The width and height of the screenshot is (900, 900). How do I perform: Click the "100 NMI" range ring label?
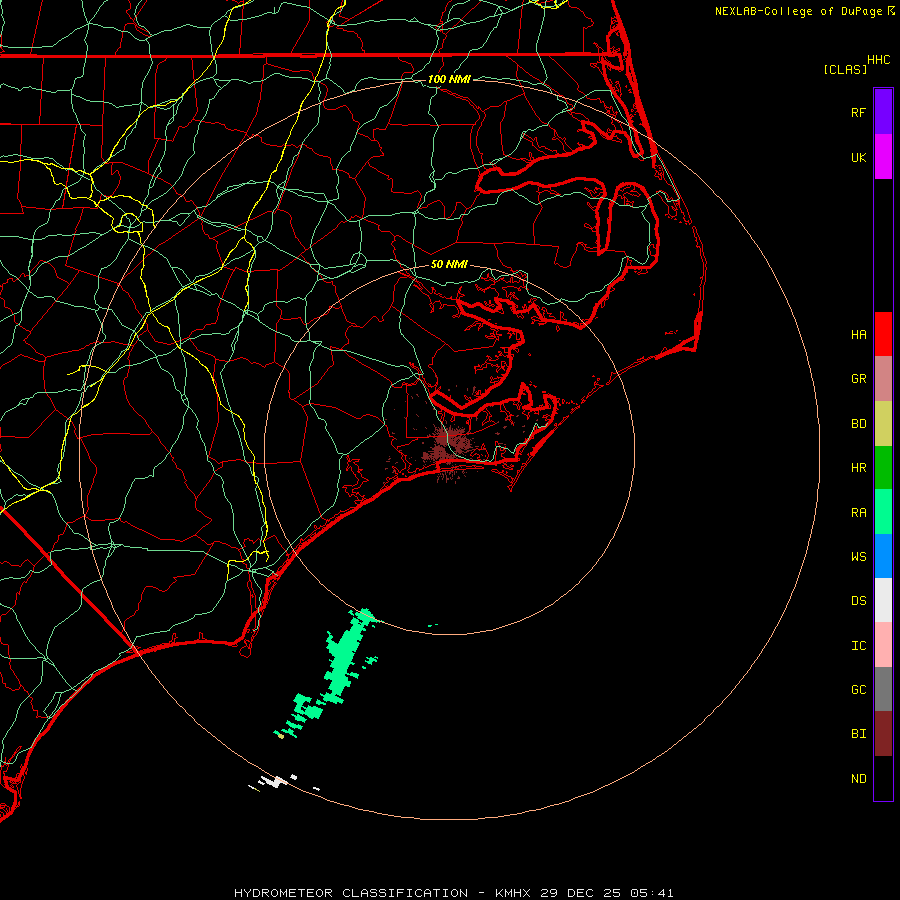click(449, 79)
